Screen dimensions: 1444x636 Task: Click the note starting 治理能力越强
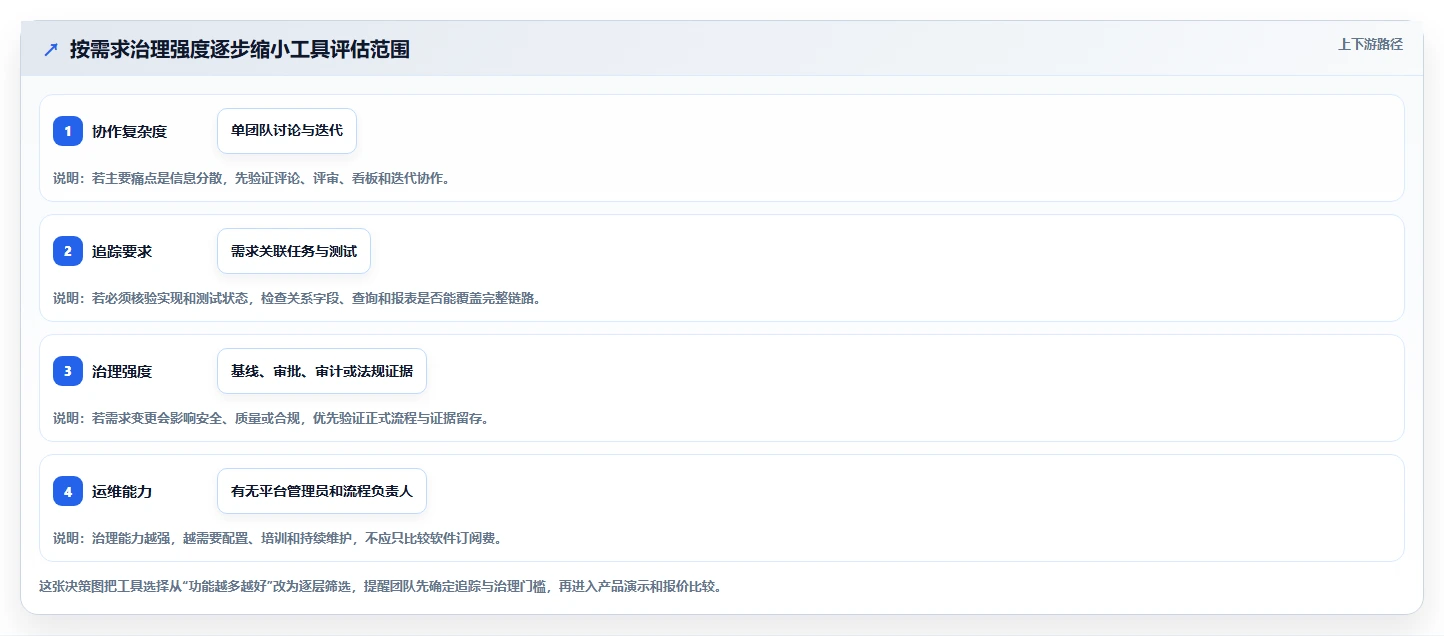277,538
